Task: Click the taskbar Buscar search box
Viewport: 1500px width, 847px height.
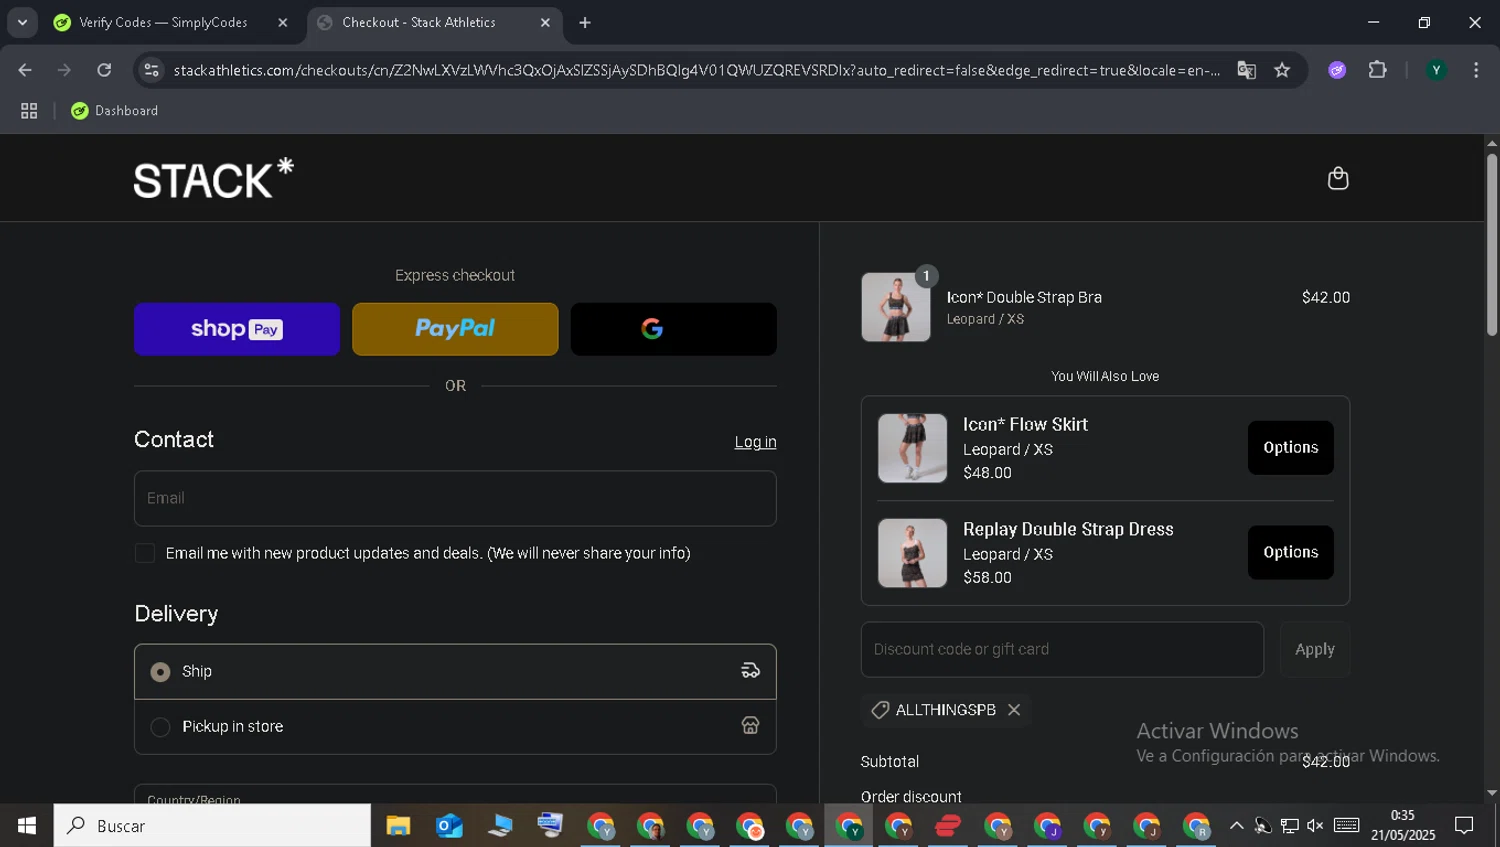Action: [x=212, y=826]
